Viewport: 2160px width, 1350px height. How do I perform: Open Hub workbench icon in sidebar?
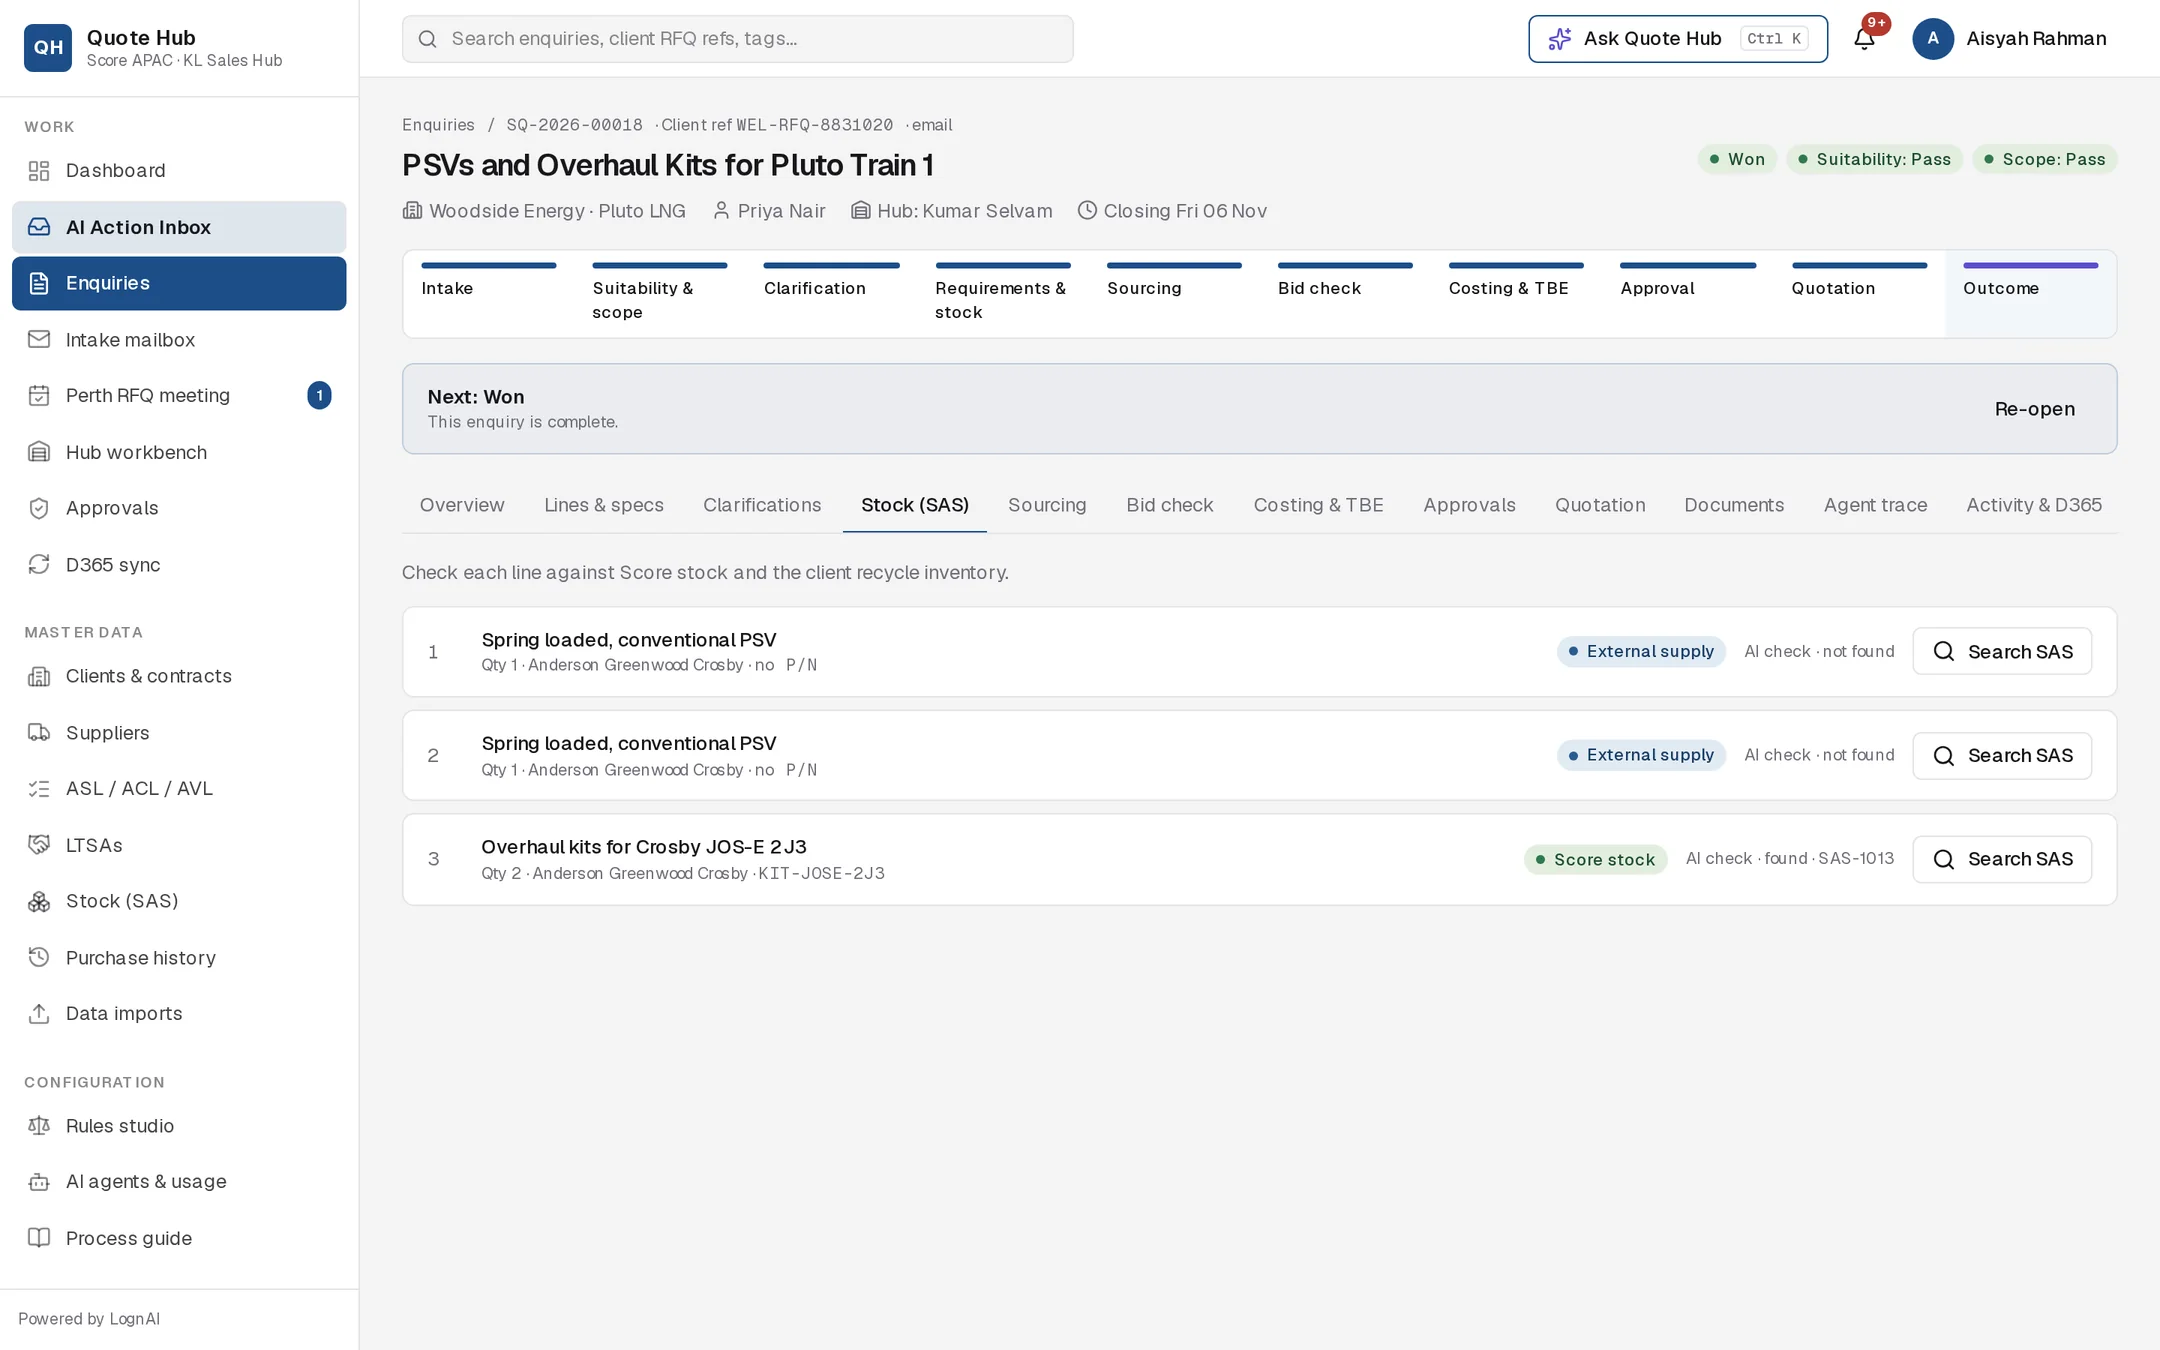(x=39, y=452)
